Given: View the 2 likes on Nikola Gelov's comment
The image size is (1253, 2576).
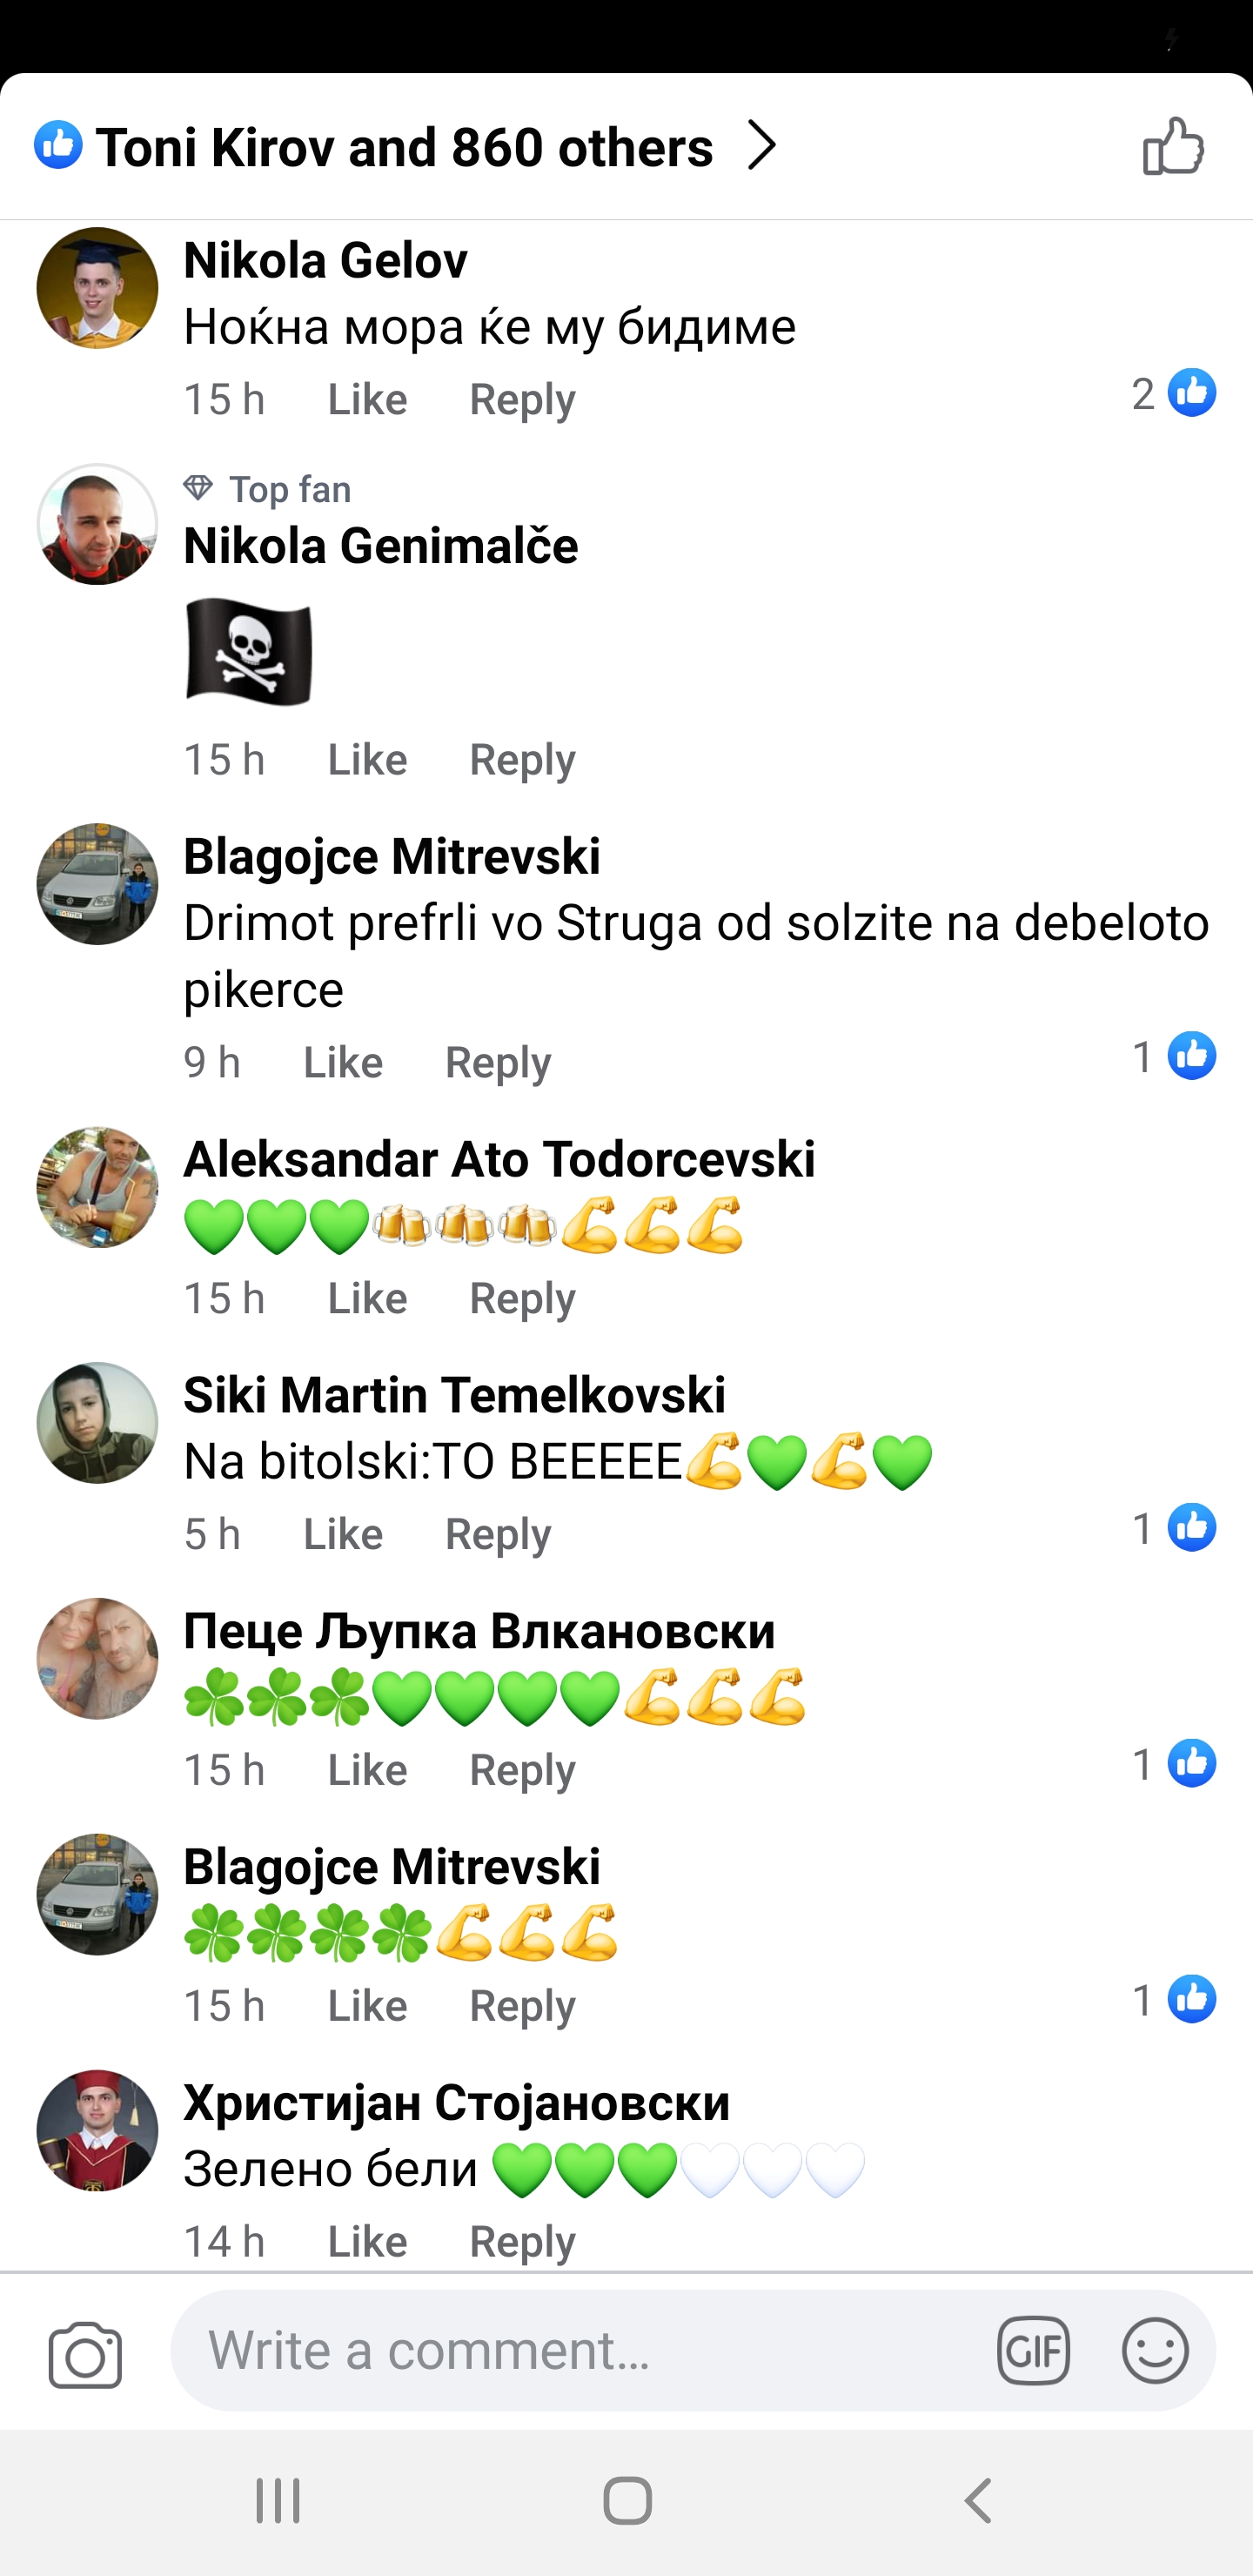Looking at the screenshot, I should [1173, 393].
